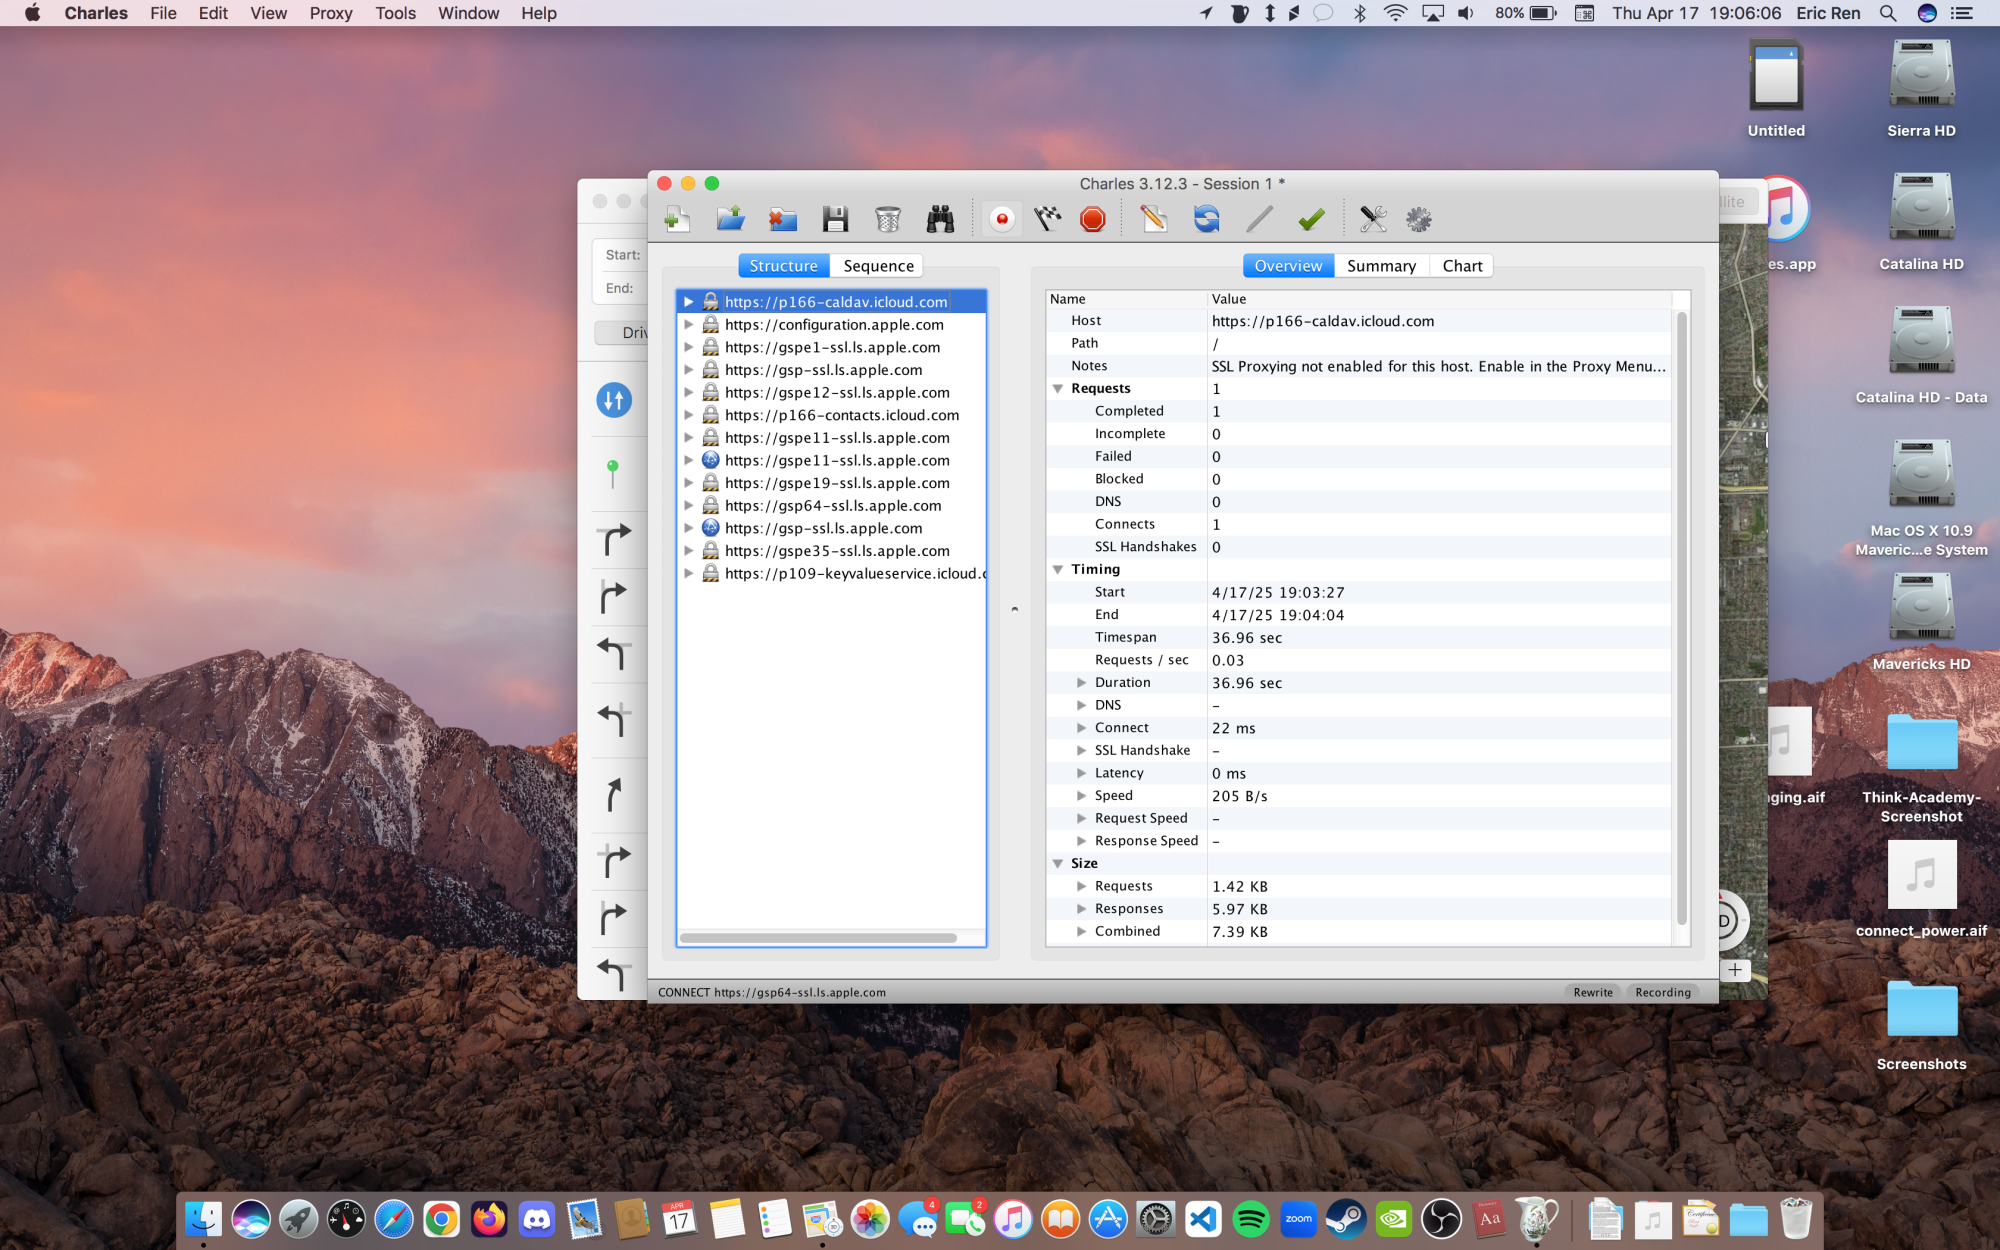
Task: Toggle throttling with the checkered flag icon
Action: [x=1047, y=219]
